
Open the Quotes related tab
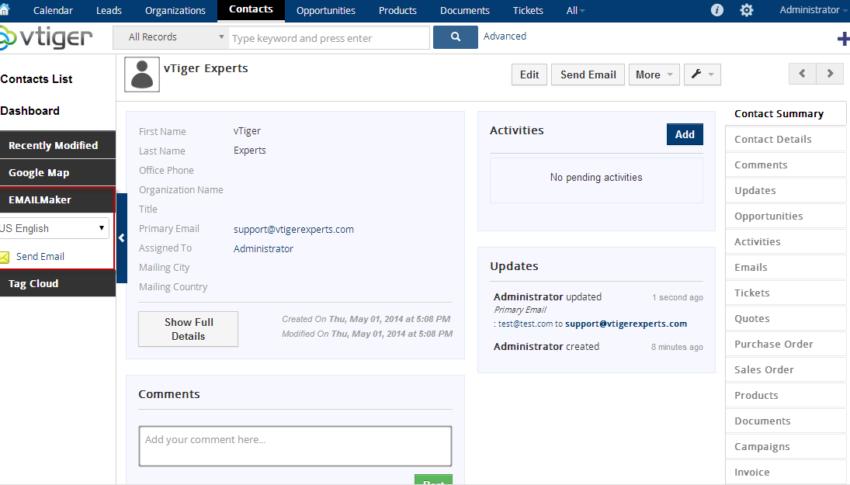(x=785, y=319)
